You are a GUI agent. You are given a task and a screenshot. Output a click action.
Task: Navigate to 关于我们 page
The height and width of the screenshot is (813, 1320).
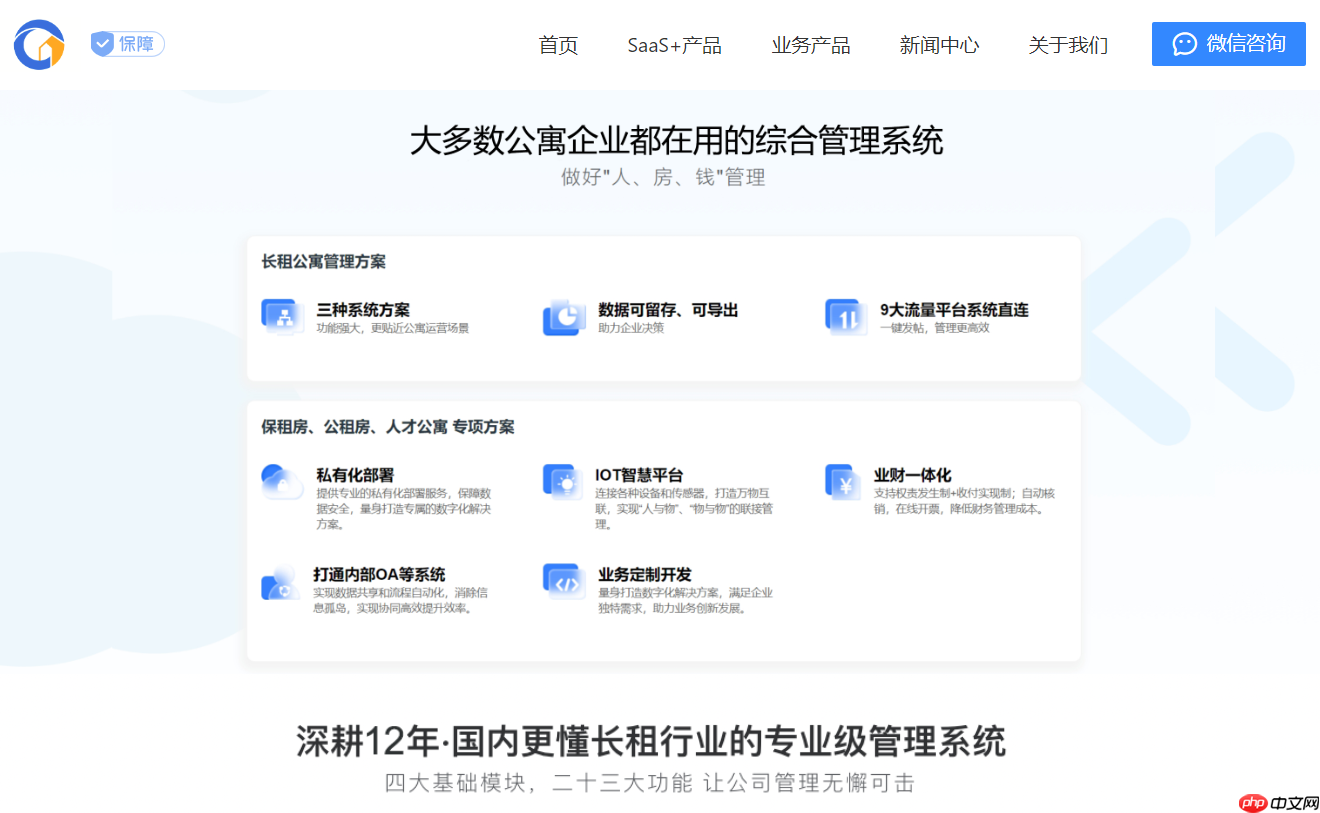(1067, 45)
